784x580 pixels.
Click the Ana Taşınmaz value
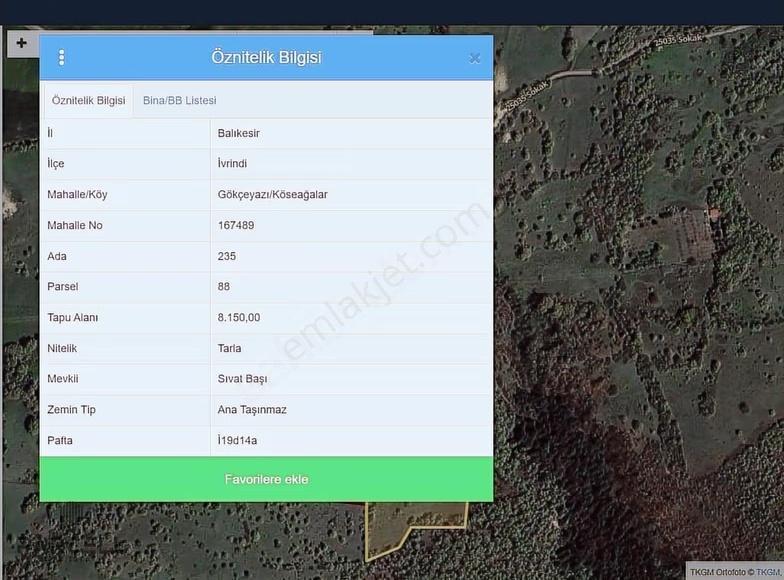pos(252,410)
